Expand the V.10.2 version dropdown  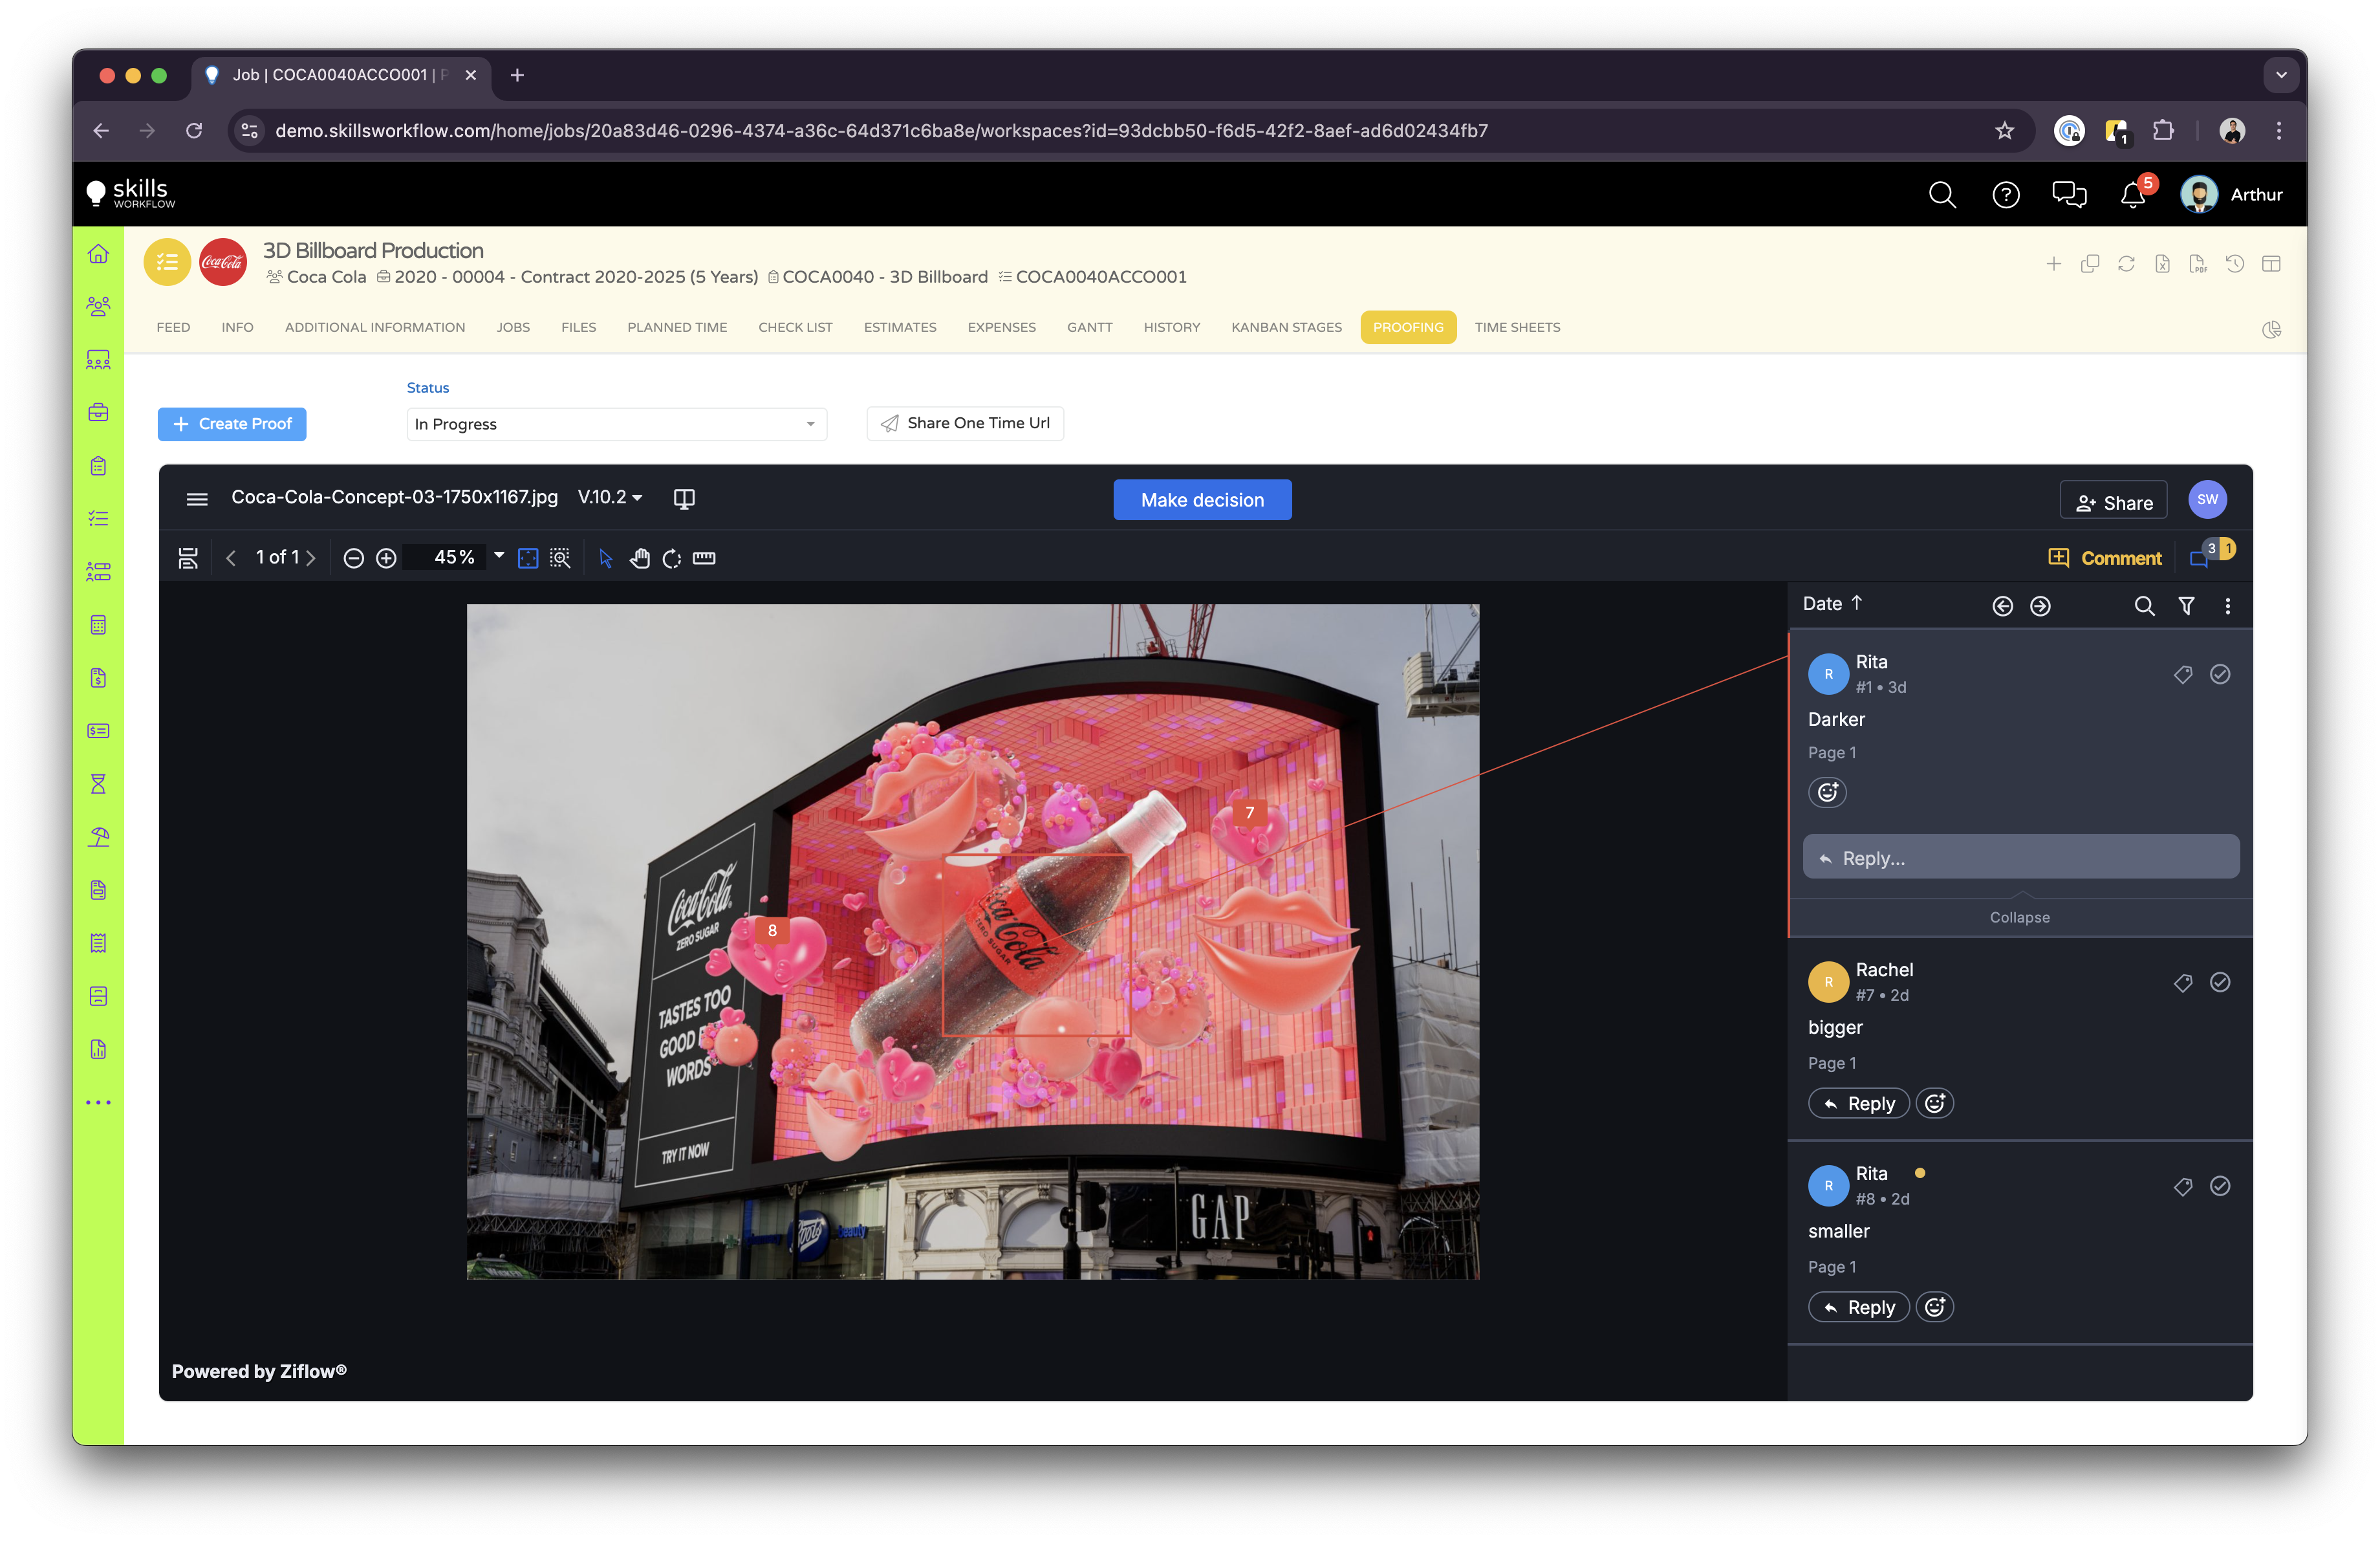pos(610,497)
